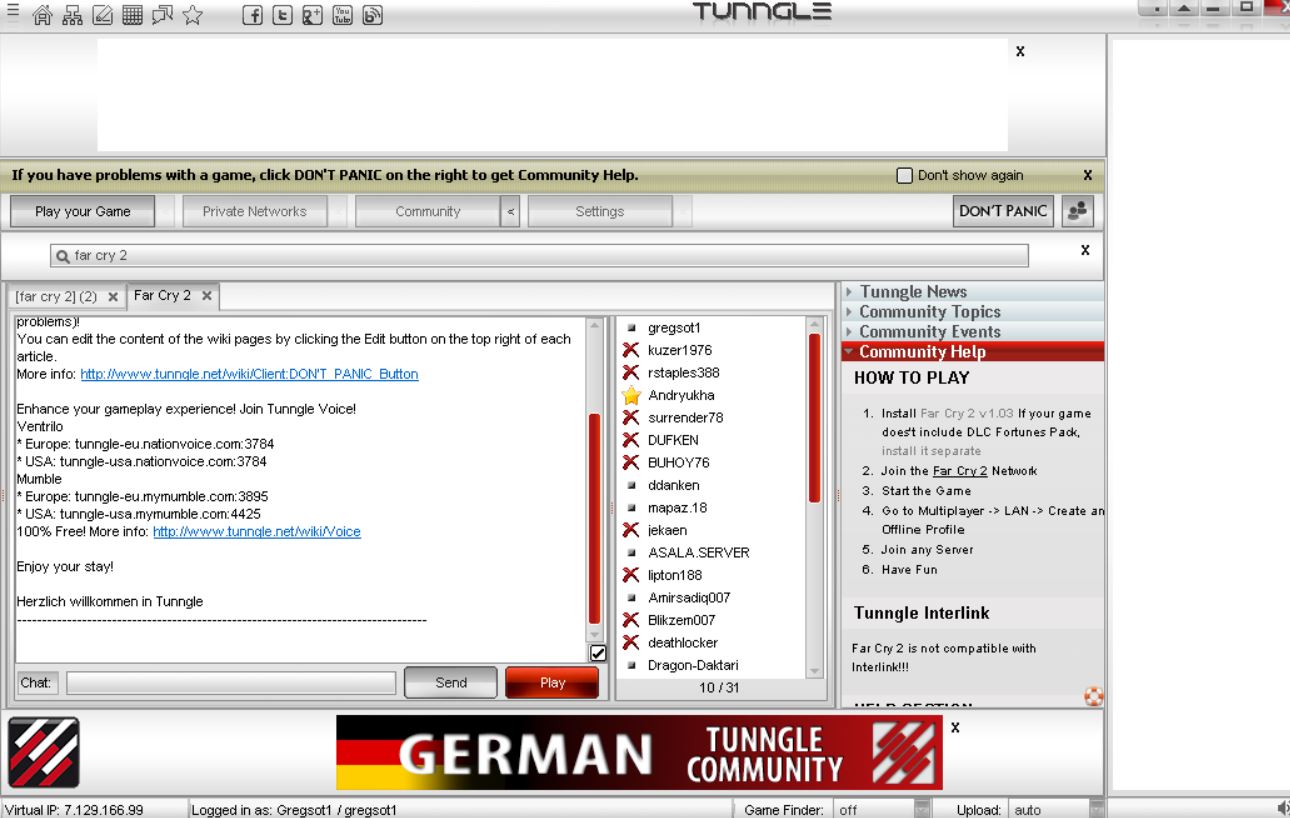Open the network tree icon

click(x=72, y=17)
